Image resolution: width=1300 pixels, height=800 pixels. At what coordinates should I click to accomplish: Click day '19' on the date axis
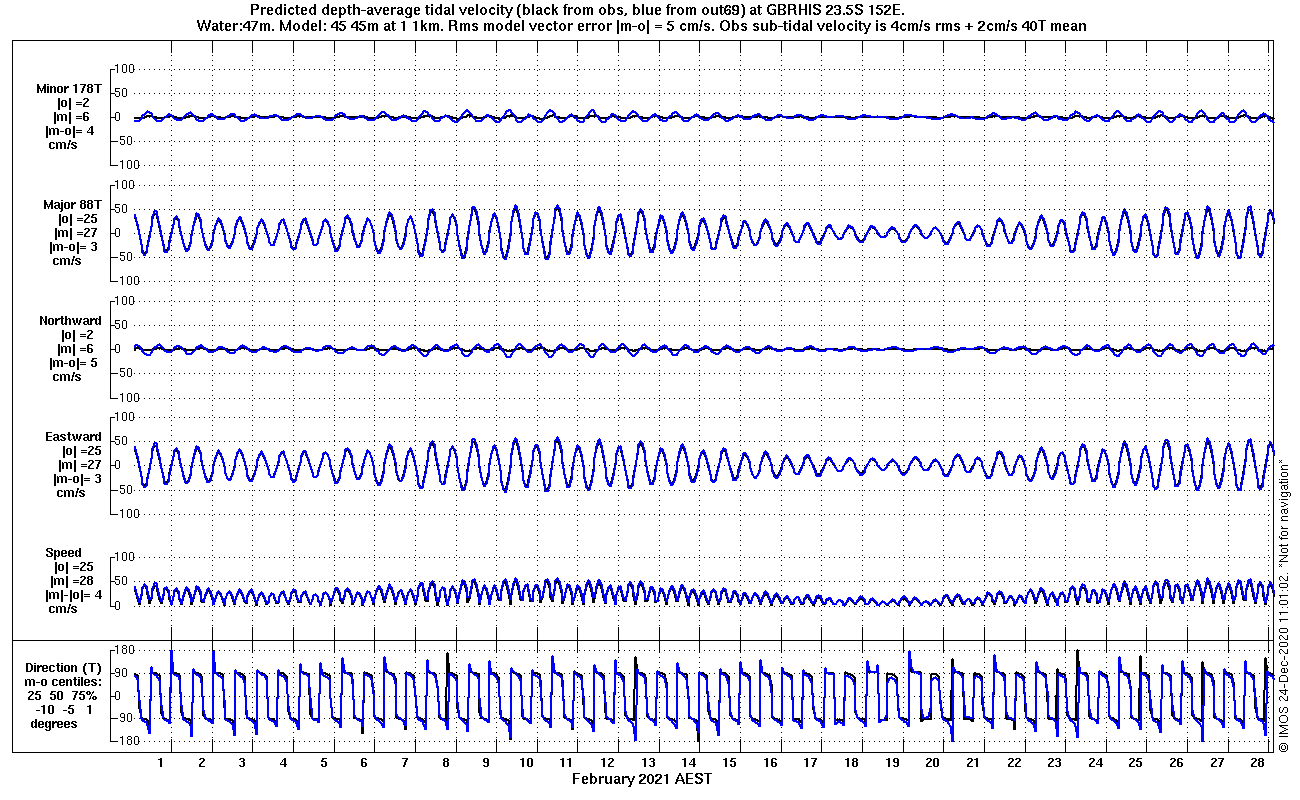point(892,763)
